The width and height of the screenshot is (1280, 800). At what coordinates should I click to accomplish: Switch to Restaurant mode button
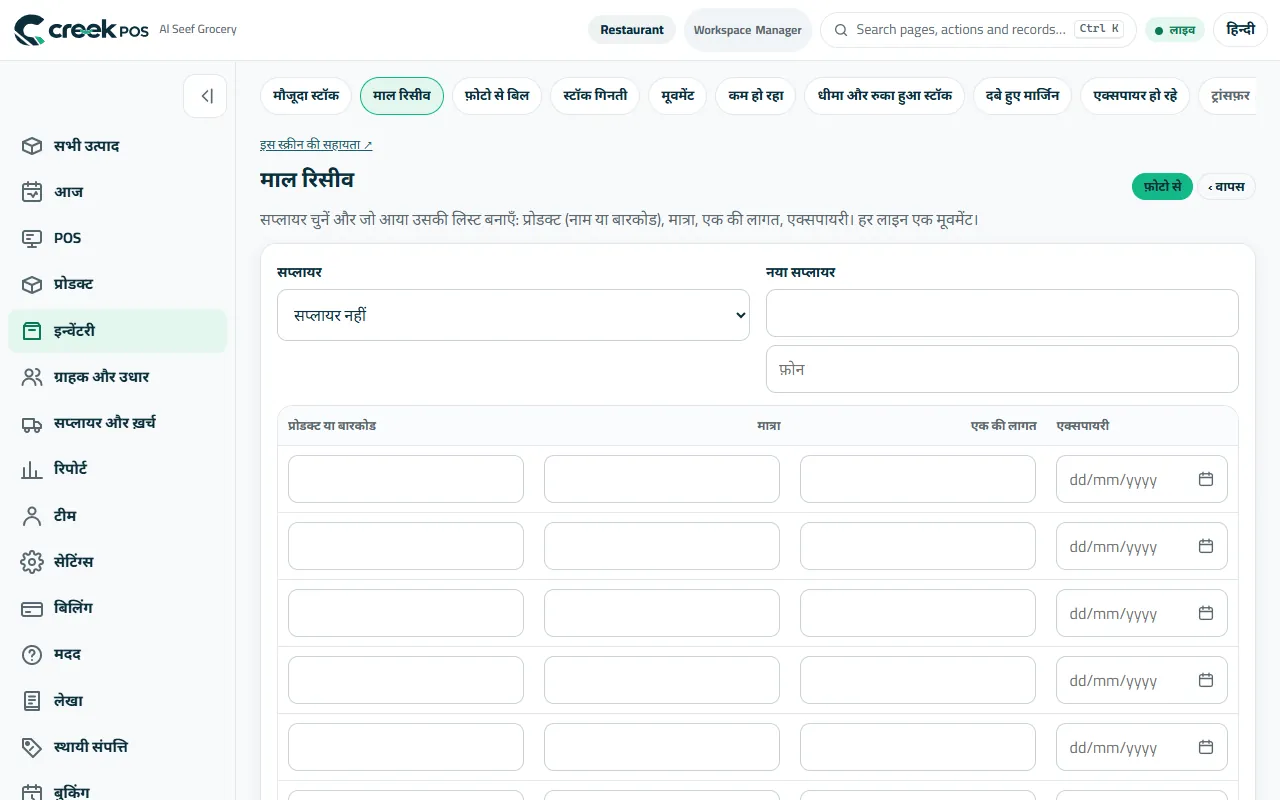632,30
